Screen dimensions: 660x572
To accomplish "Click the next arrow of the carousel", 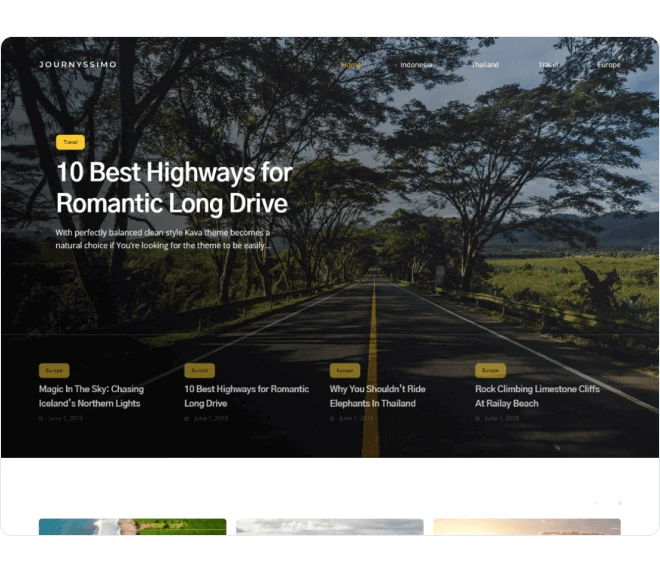I will 619,503.
